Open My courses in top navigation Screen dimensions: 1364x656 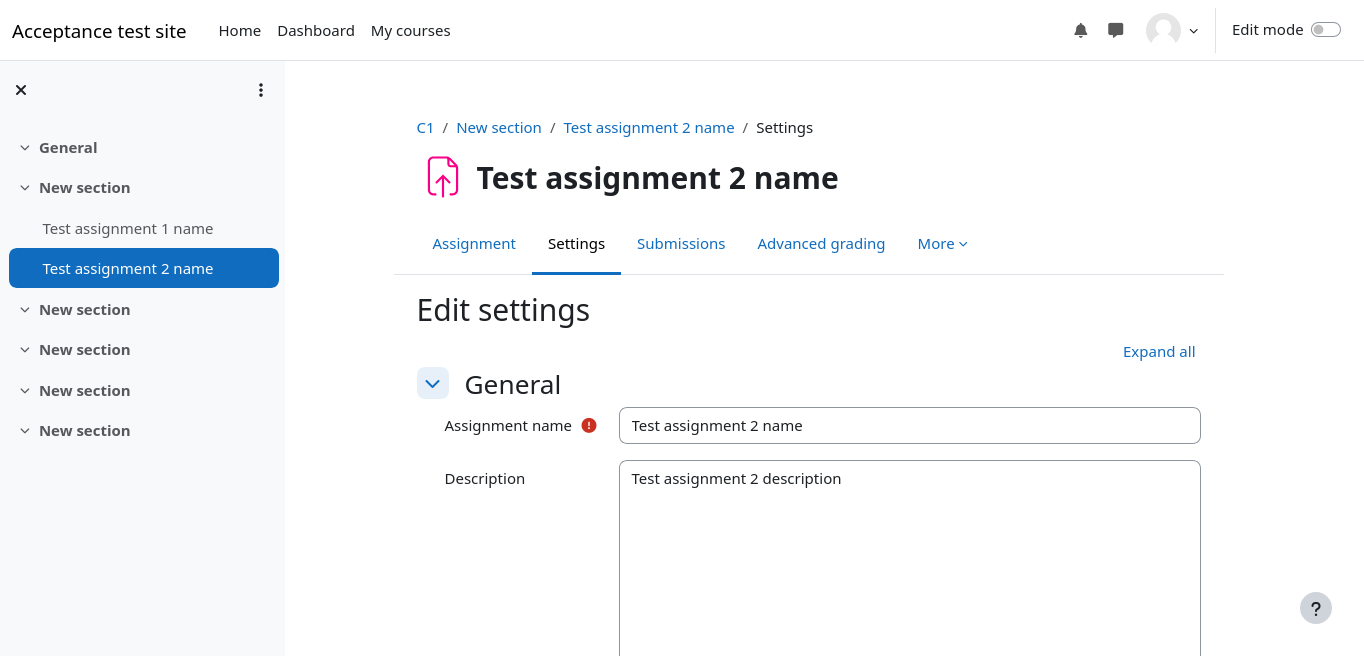[x=410, y=31]
